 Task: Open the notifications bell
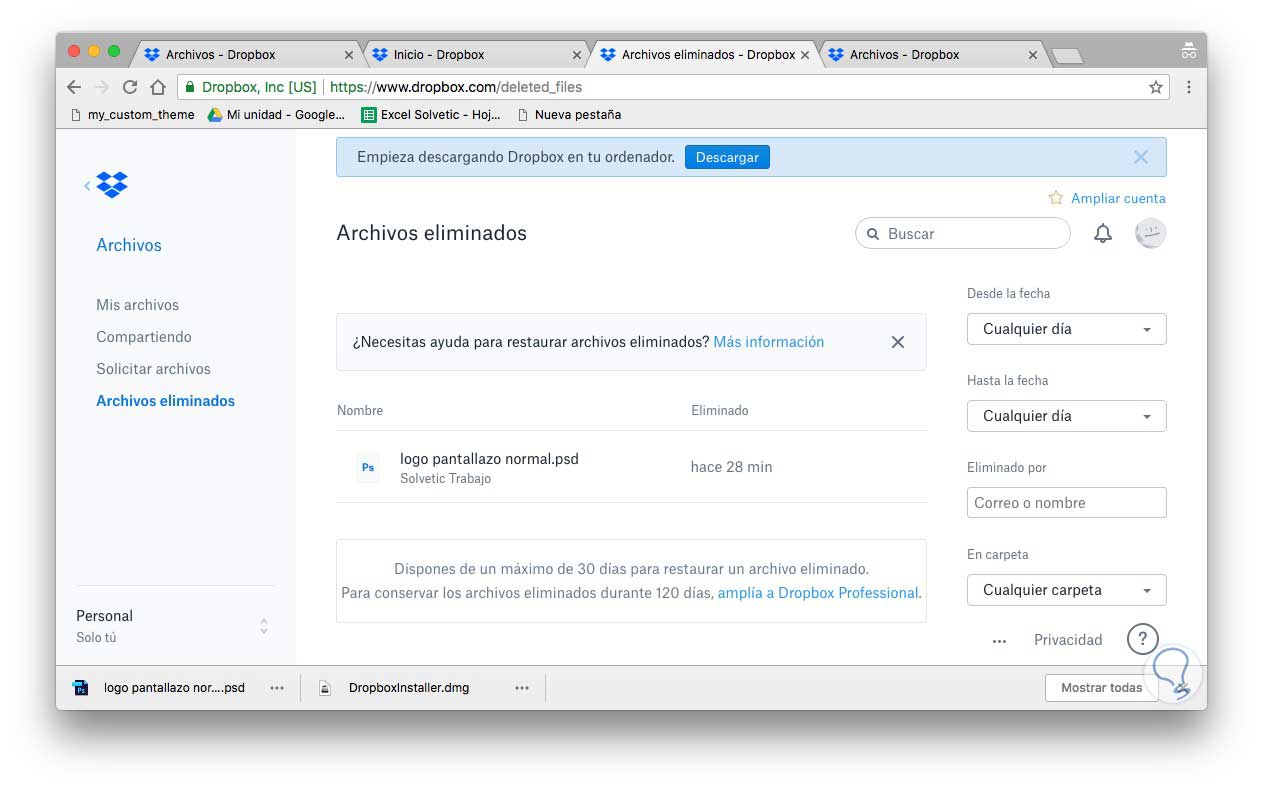1102,234
